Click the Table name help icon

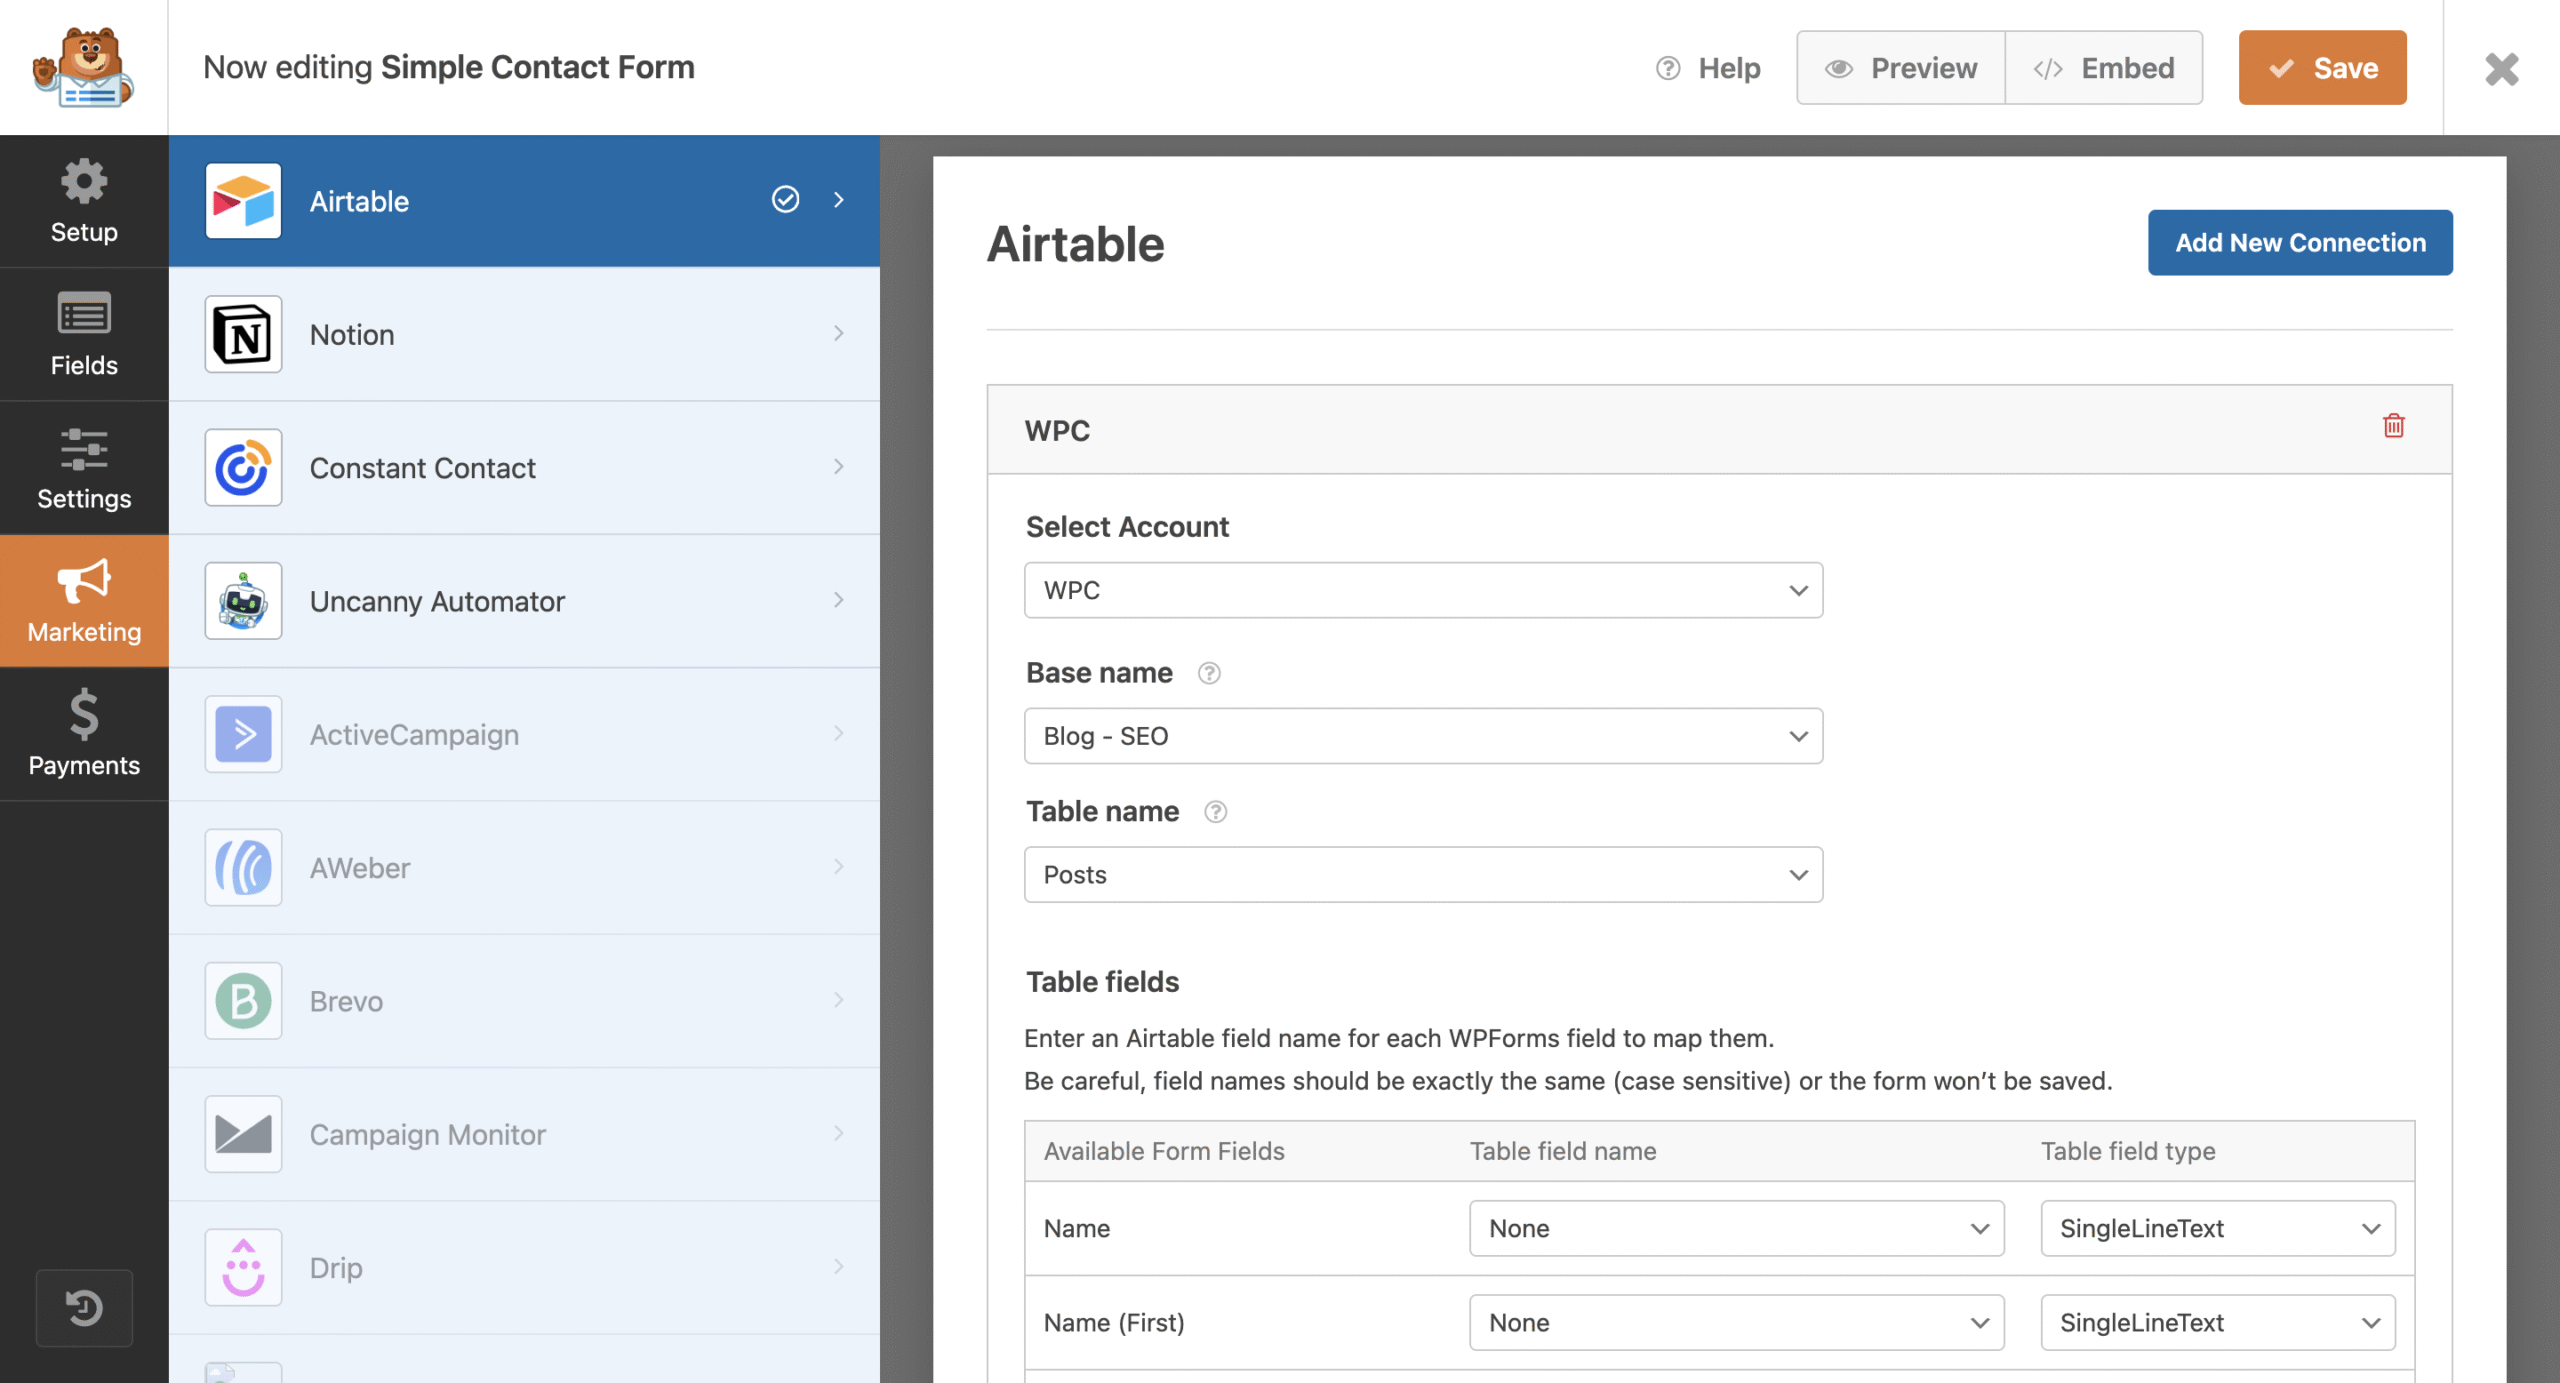(x=1215, y=812)
